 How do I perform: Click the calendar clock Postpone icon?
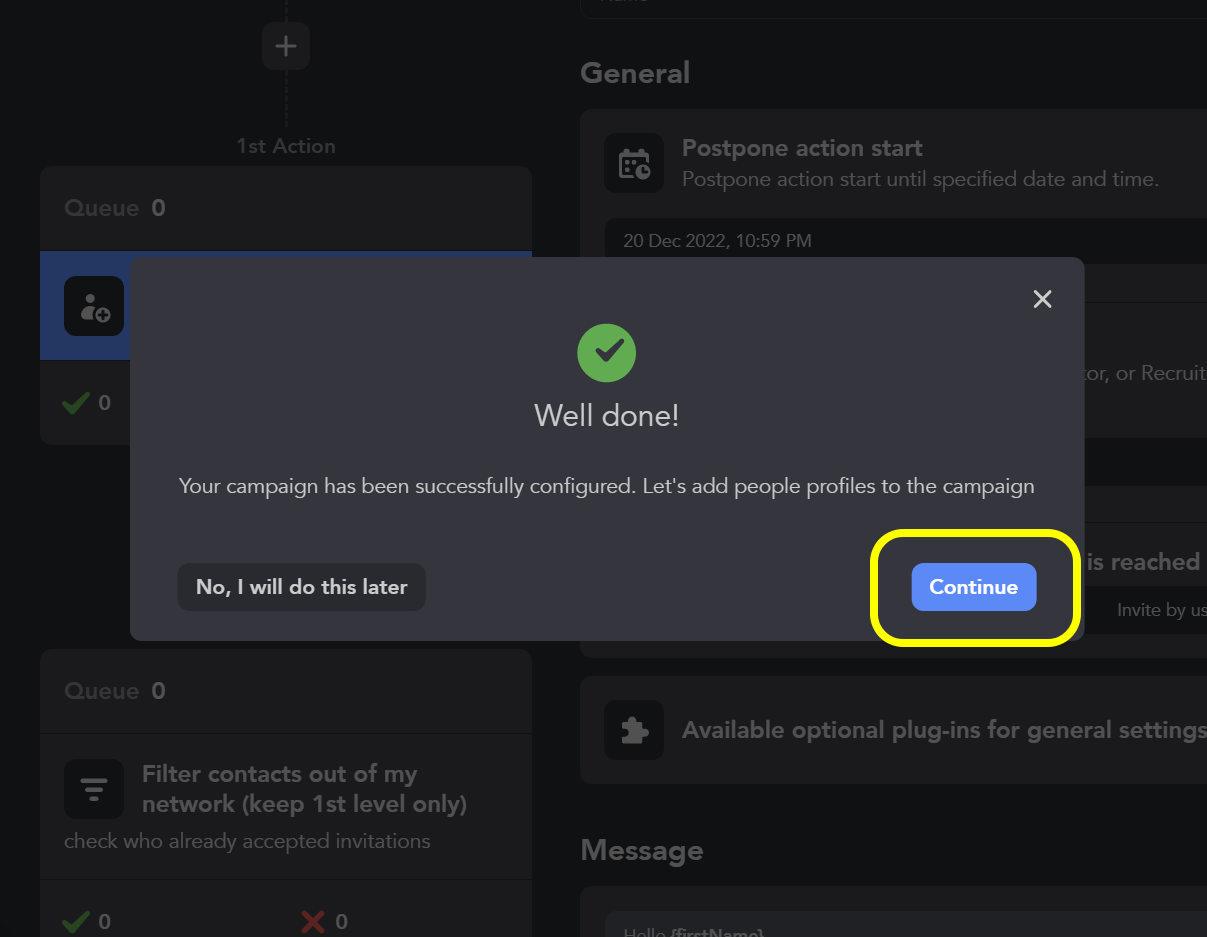(x=634, y=163)
